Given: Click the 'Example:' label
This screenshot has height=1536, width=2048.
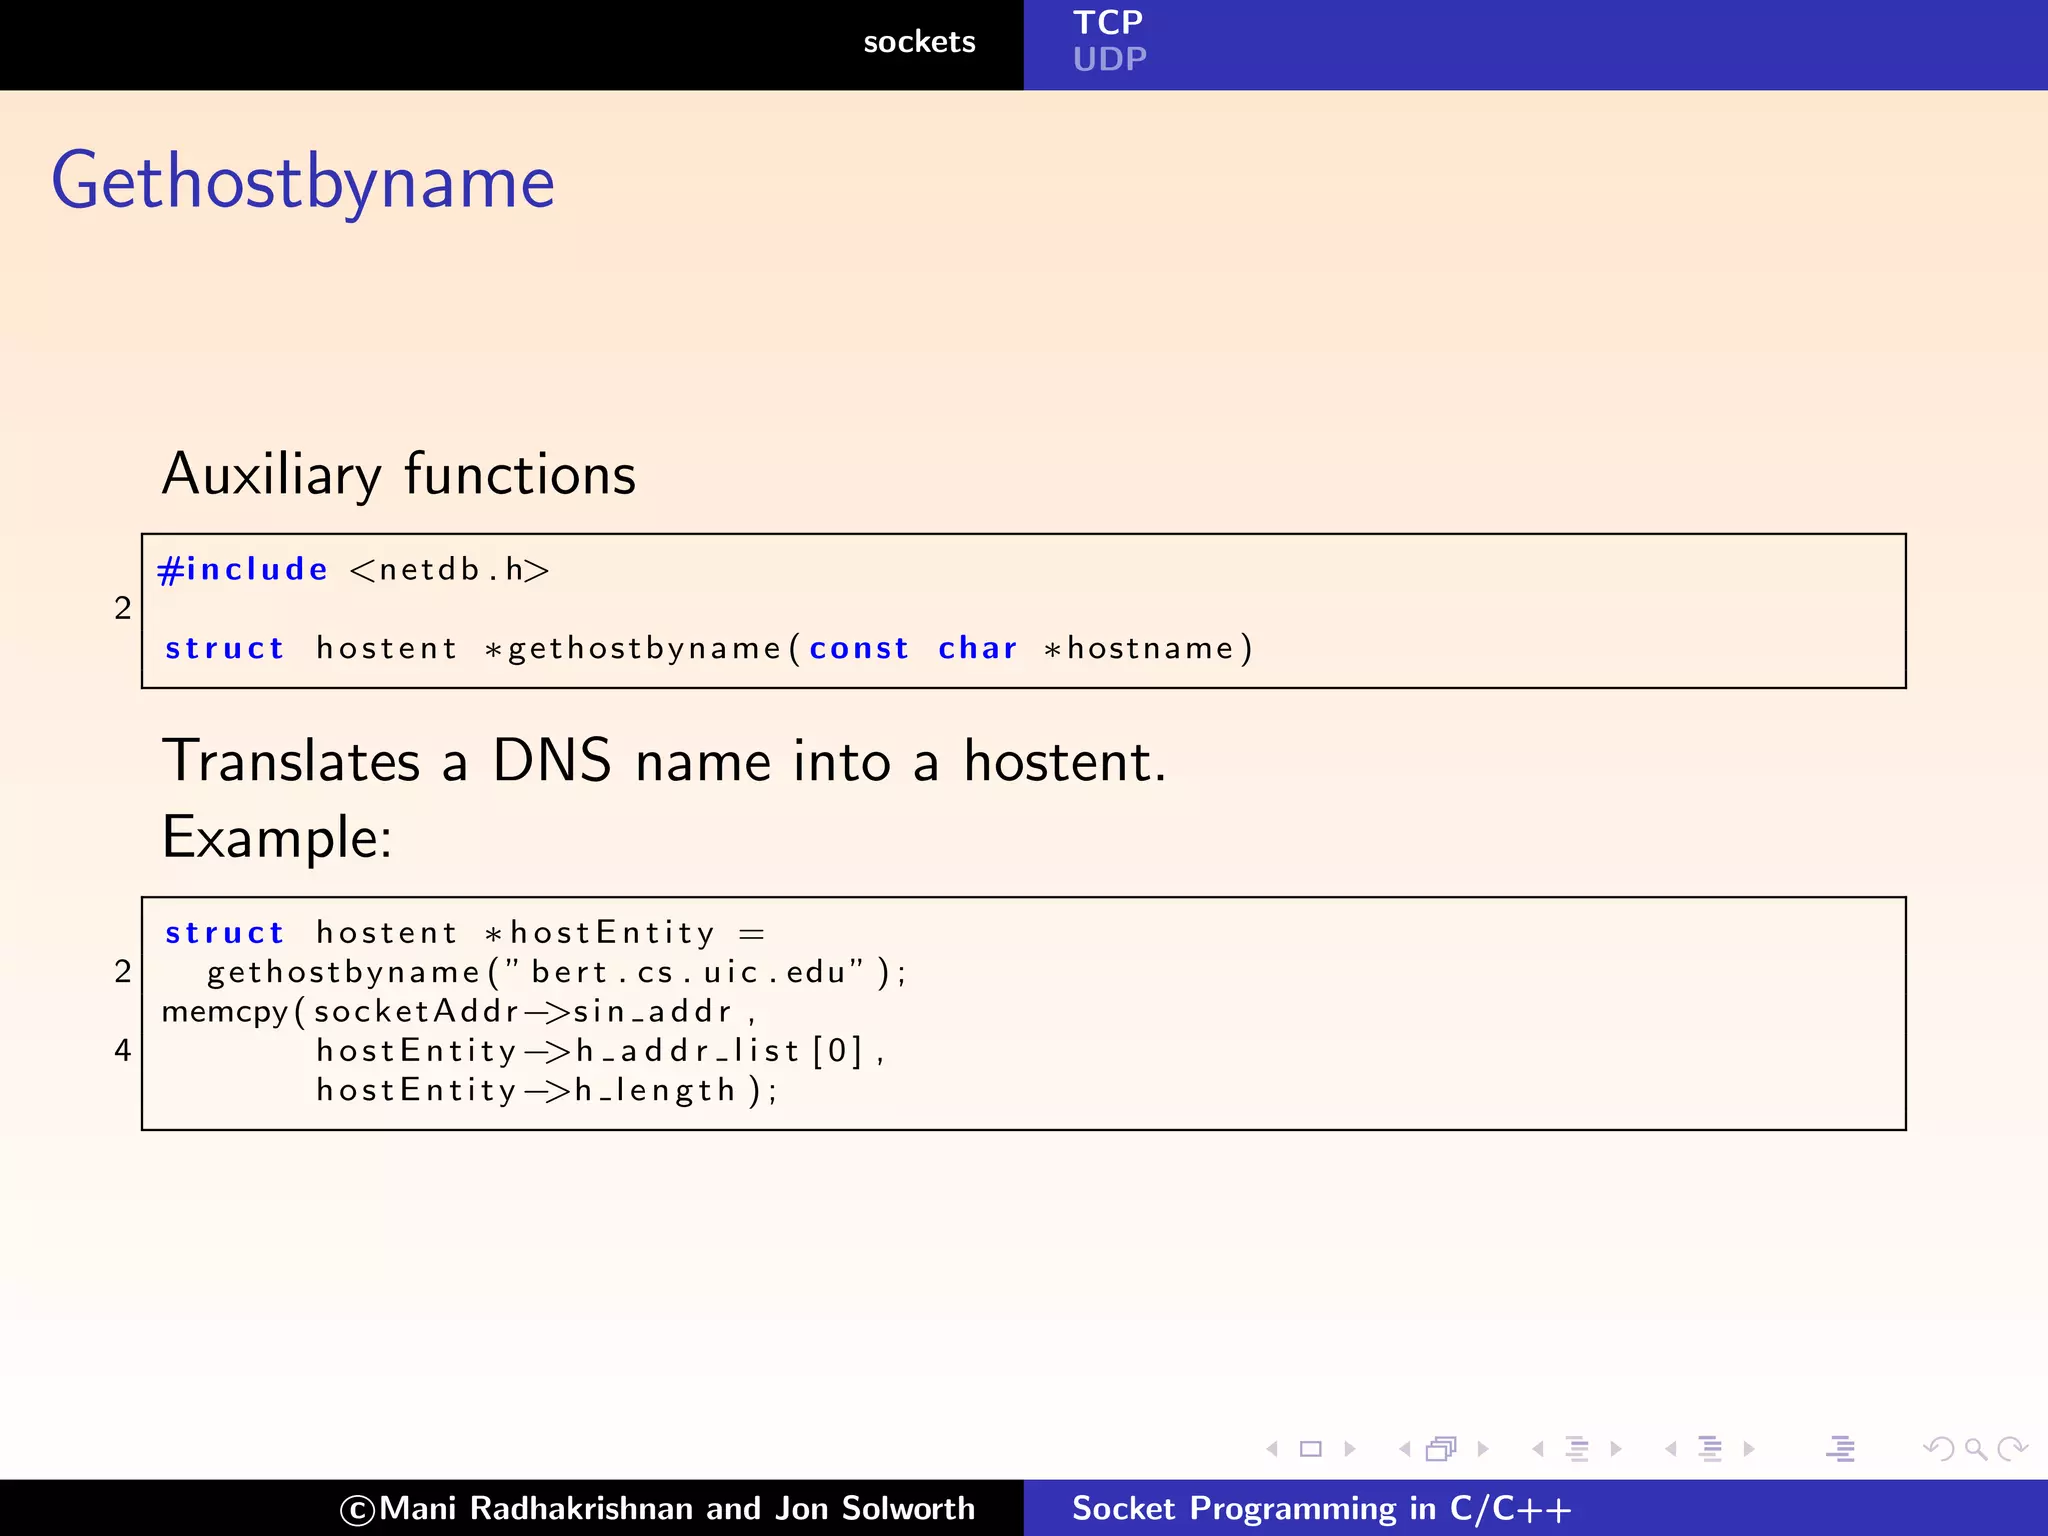Looking at the screenshot, I should pyautogui.click(x=277, y=837).
